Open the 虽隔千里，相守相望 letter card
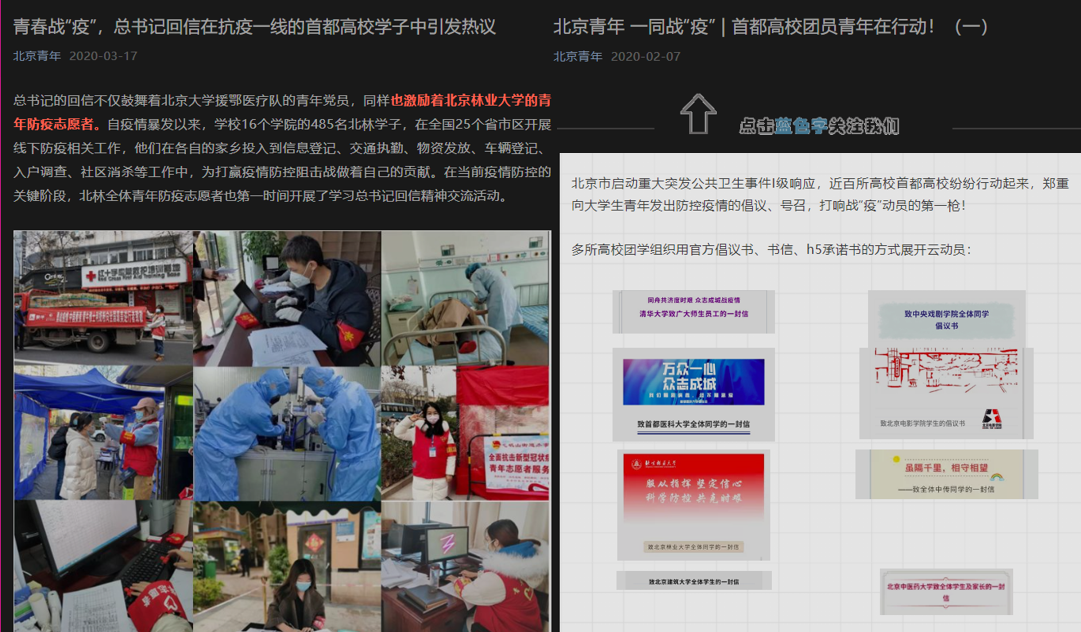Viewport: 1081px width, 632px height. (x=947, y=474)
